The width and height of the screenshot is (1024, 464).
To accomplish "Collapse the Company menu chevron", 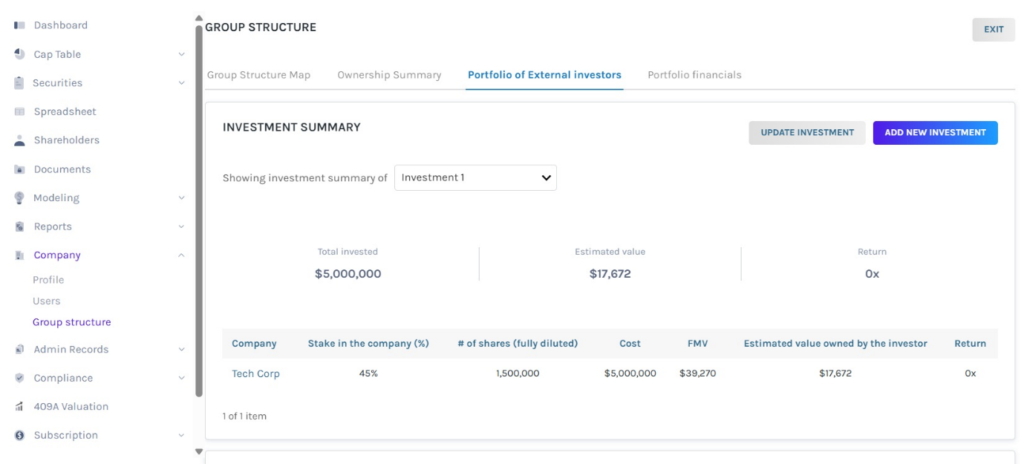I will tap(182, 255).
